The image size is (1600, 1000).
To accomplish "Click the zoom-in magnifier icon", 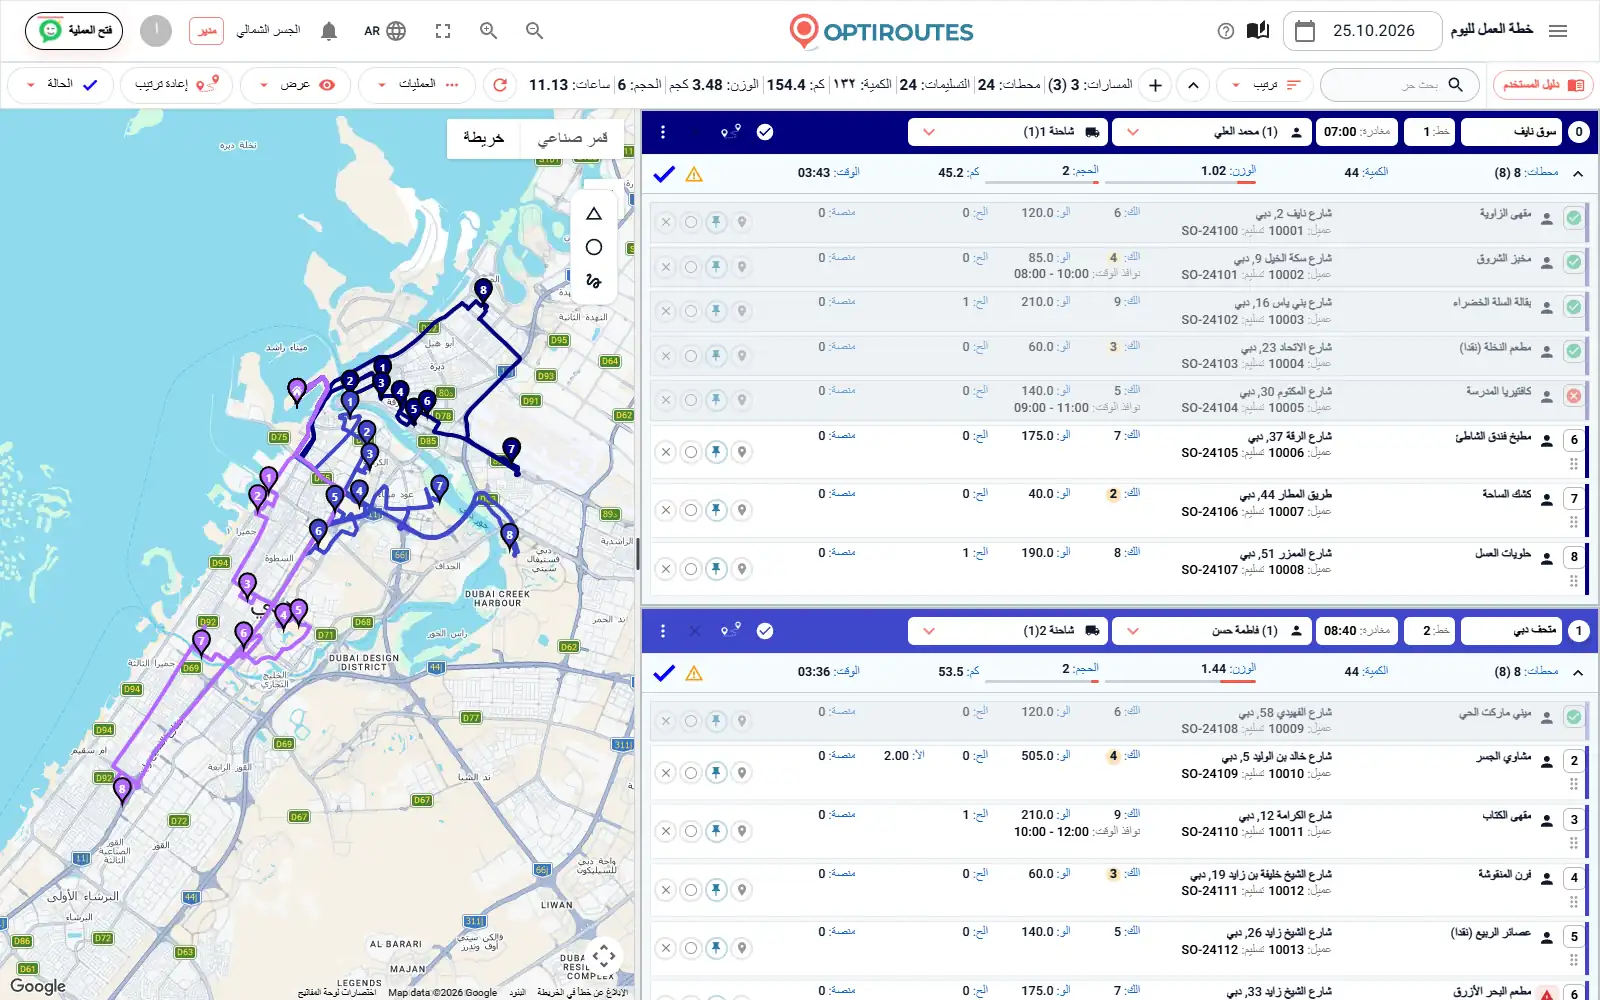I will click(x=488, y=31).
